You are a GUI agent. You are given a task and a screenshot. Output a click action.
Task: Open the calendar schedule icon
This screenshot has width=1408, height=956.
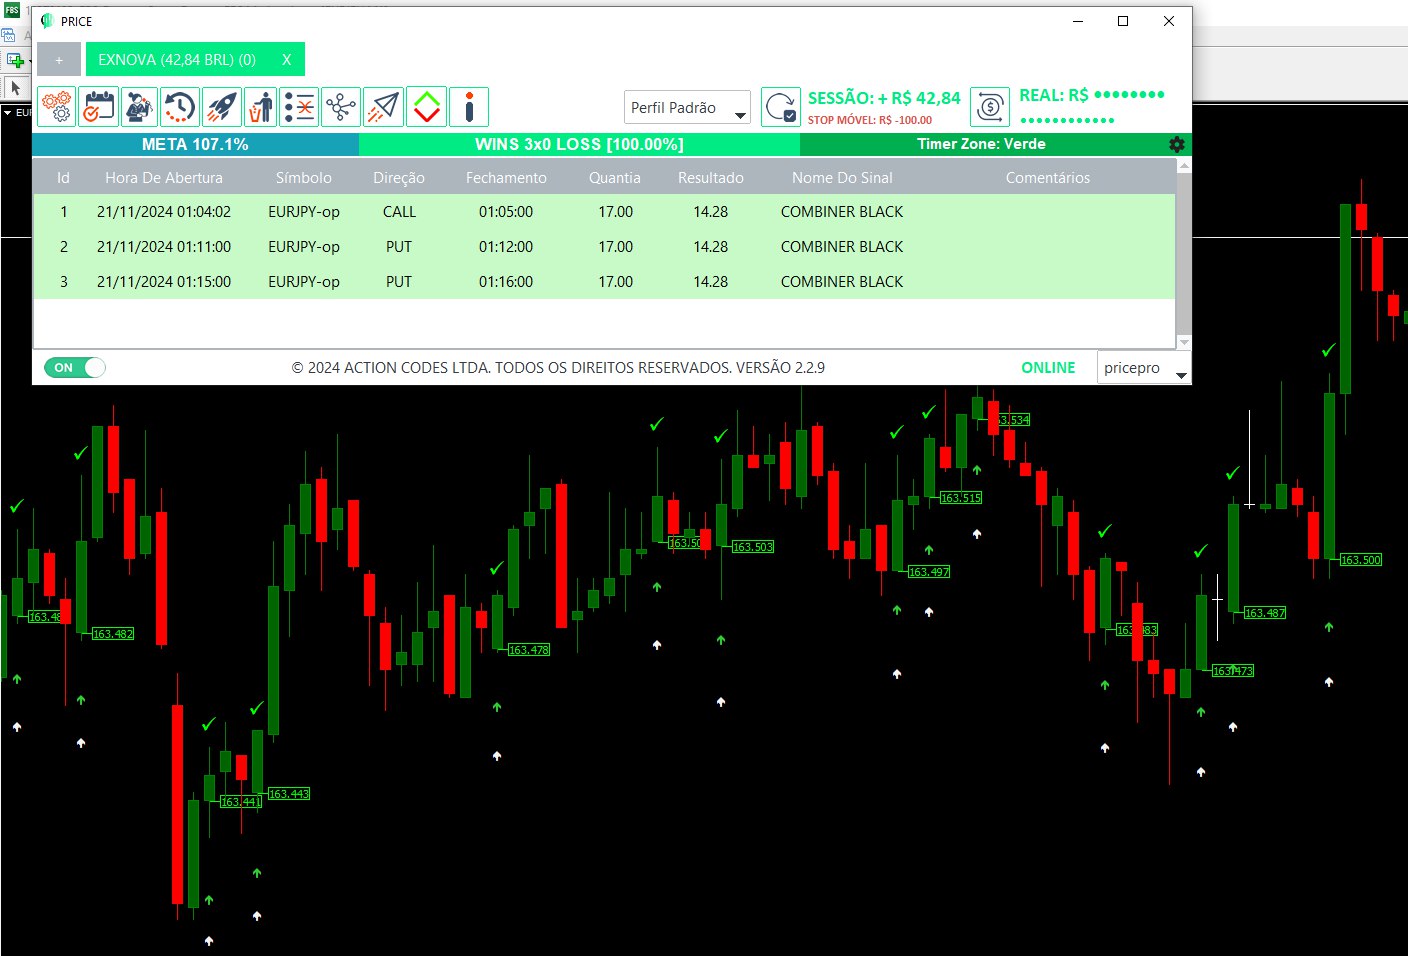99,107
